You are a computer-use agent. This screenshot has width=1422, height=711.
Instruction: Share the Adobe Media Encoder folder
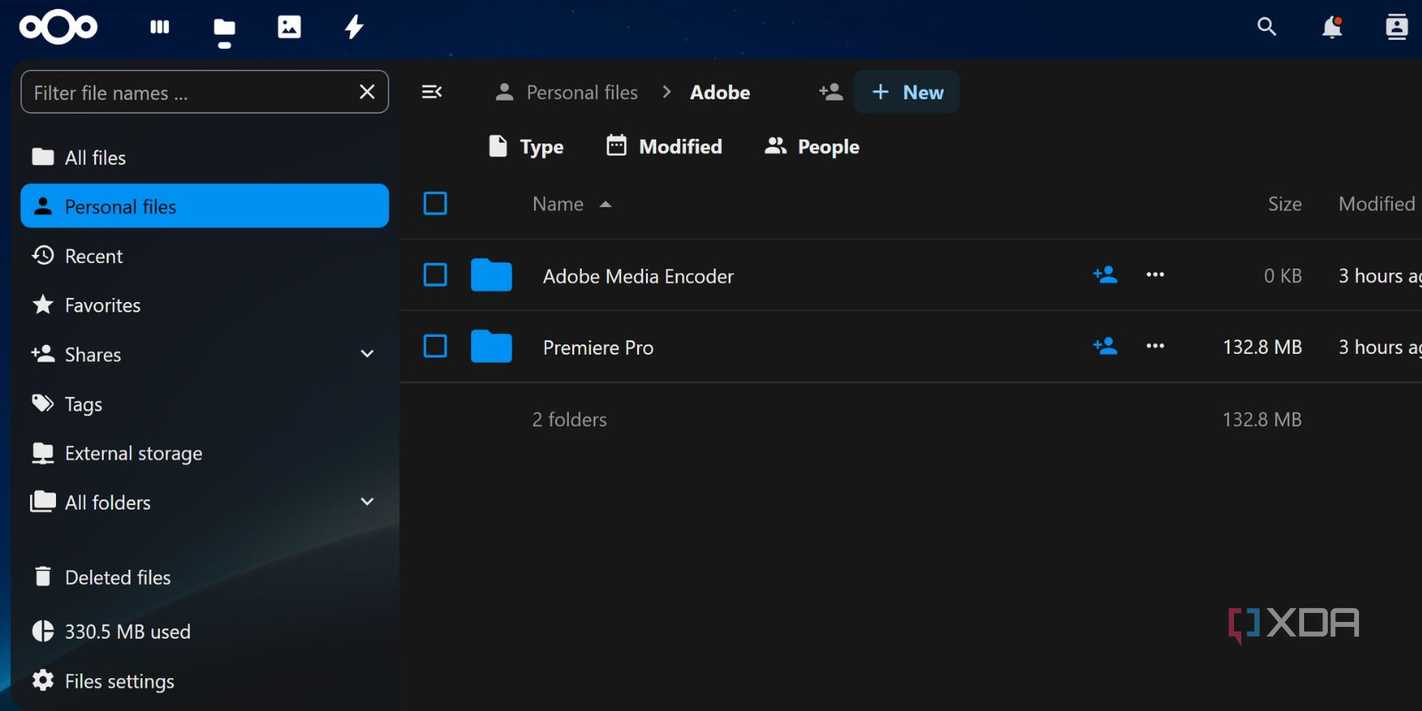click(1105, 275)
